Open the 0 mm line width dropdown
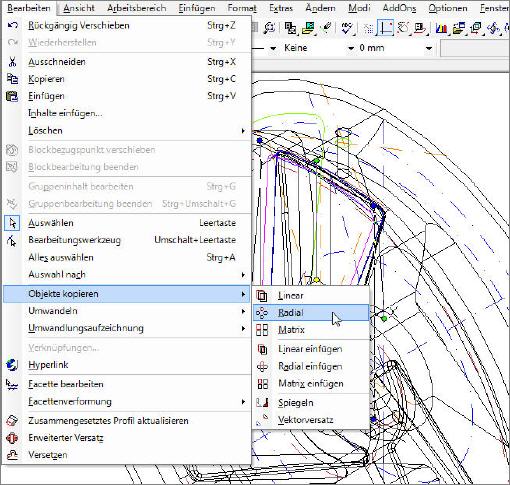Image resolution: width=510 pixels, height=485 pixels. point(395,48)
